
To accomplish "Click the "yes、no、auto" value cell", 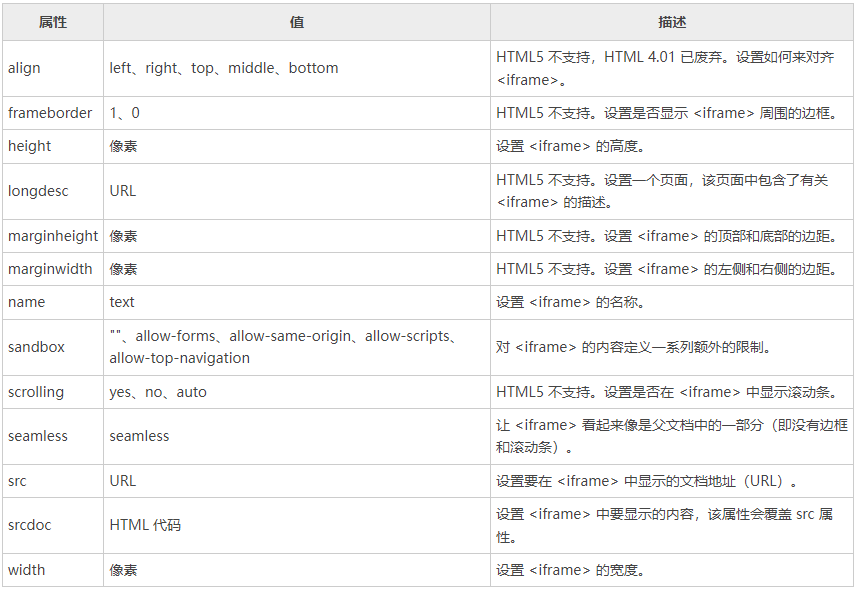I will click(x=158, y=392).
